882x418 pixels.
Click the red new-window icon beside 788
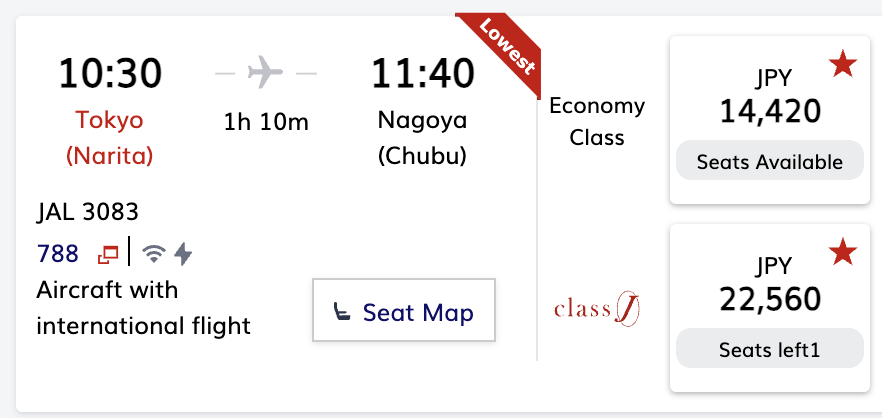coord(107,255)
